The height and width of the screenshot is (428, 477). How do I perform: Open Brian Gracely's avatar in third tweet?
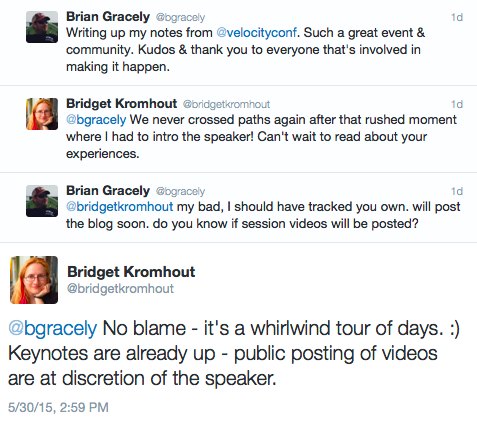(42, 201)
